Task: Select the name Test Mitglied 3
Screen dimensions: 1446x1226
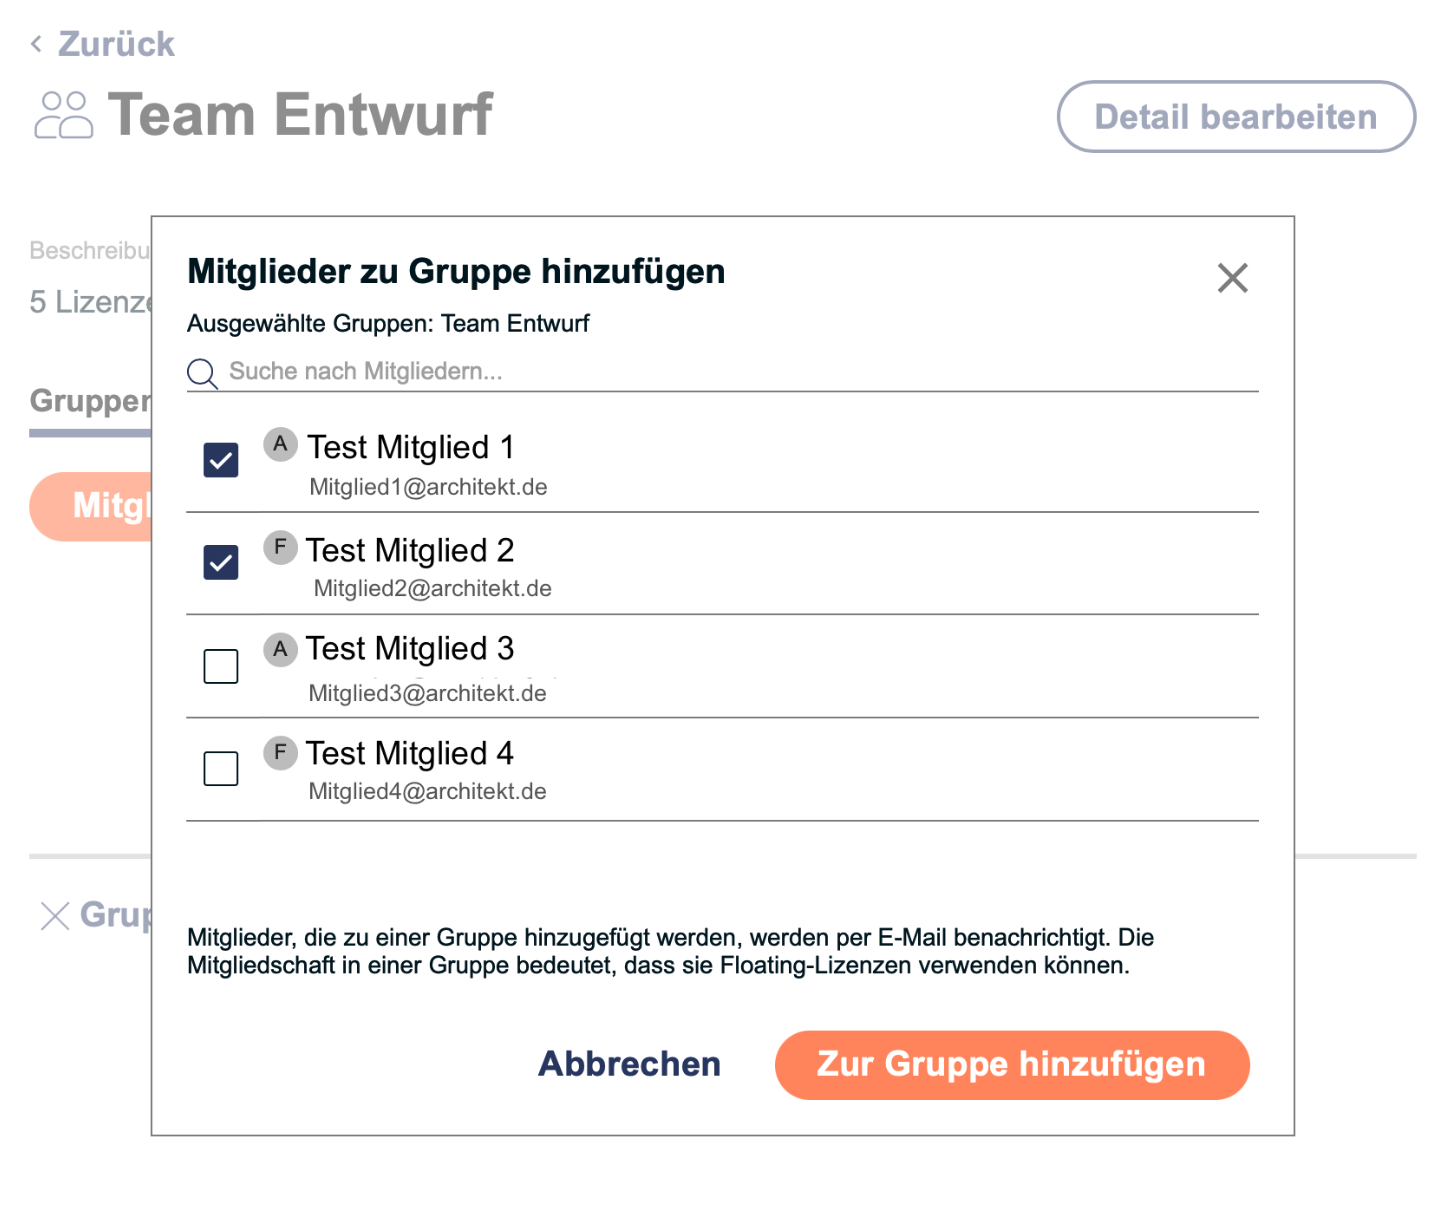Action: [x=410, y=648]
